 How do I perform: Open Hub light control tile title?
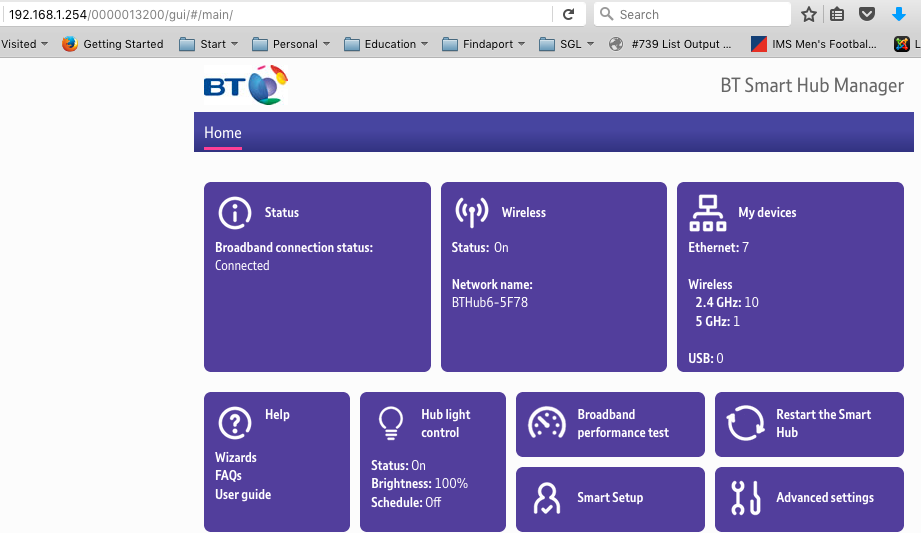pos(445,424)
